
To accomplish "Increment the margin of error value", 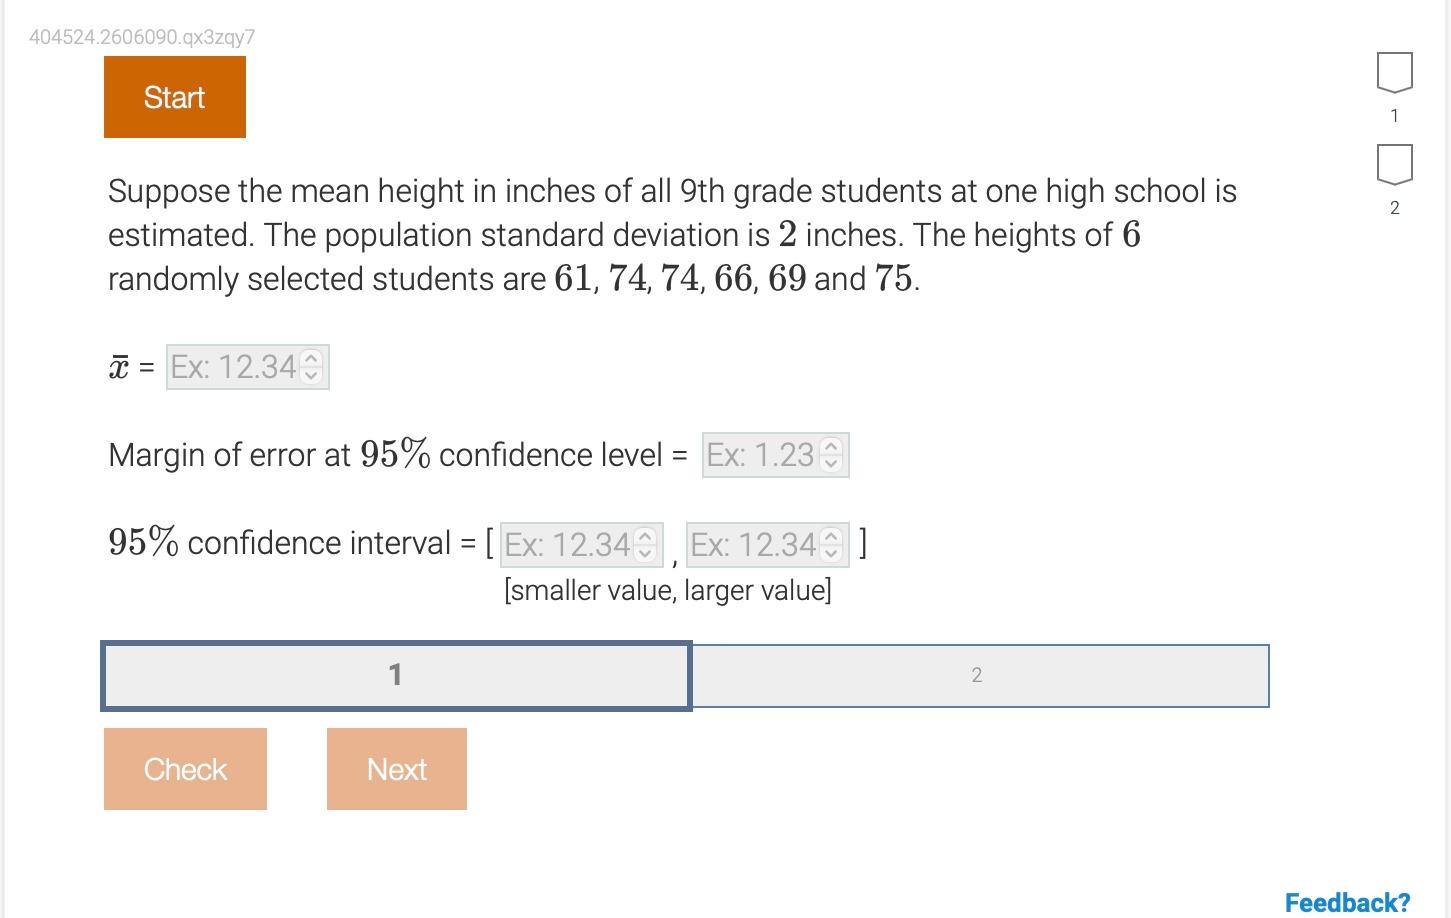I will point(832,447).
